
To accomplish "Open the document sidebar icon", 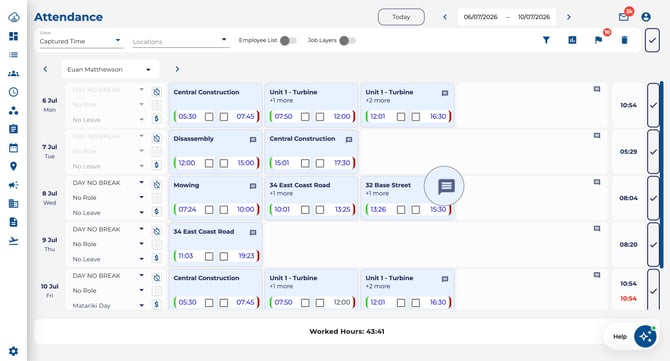I will point(13,222).
